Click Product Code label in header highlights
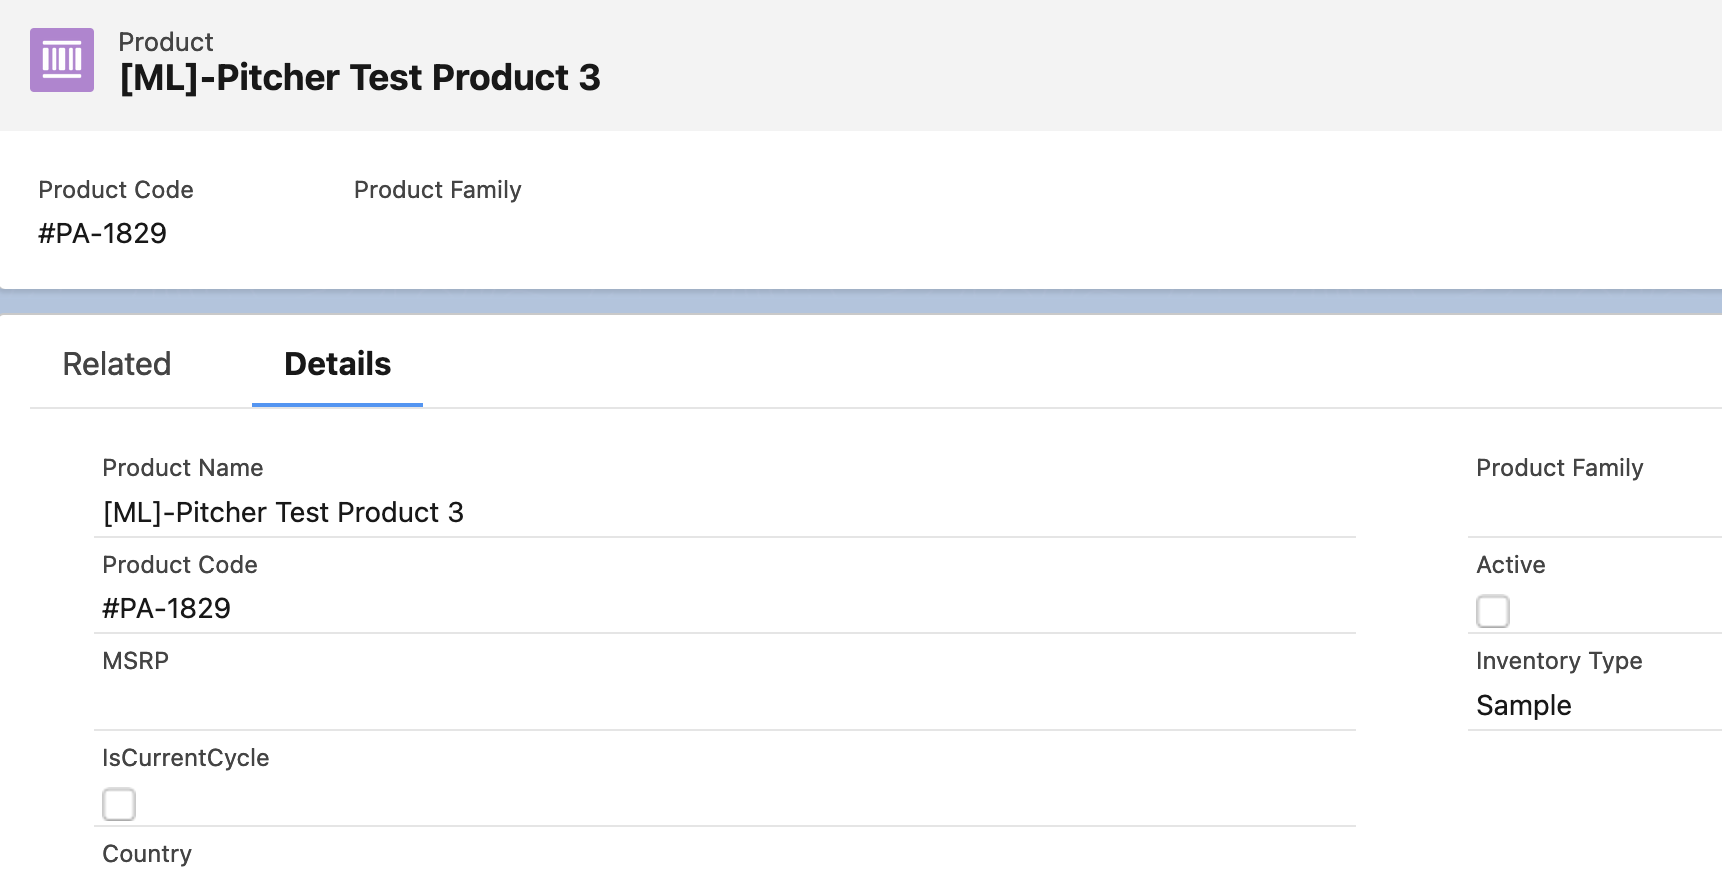This screenshot has width=1722, height=872. [116, 190]
